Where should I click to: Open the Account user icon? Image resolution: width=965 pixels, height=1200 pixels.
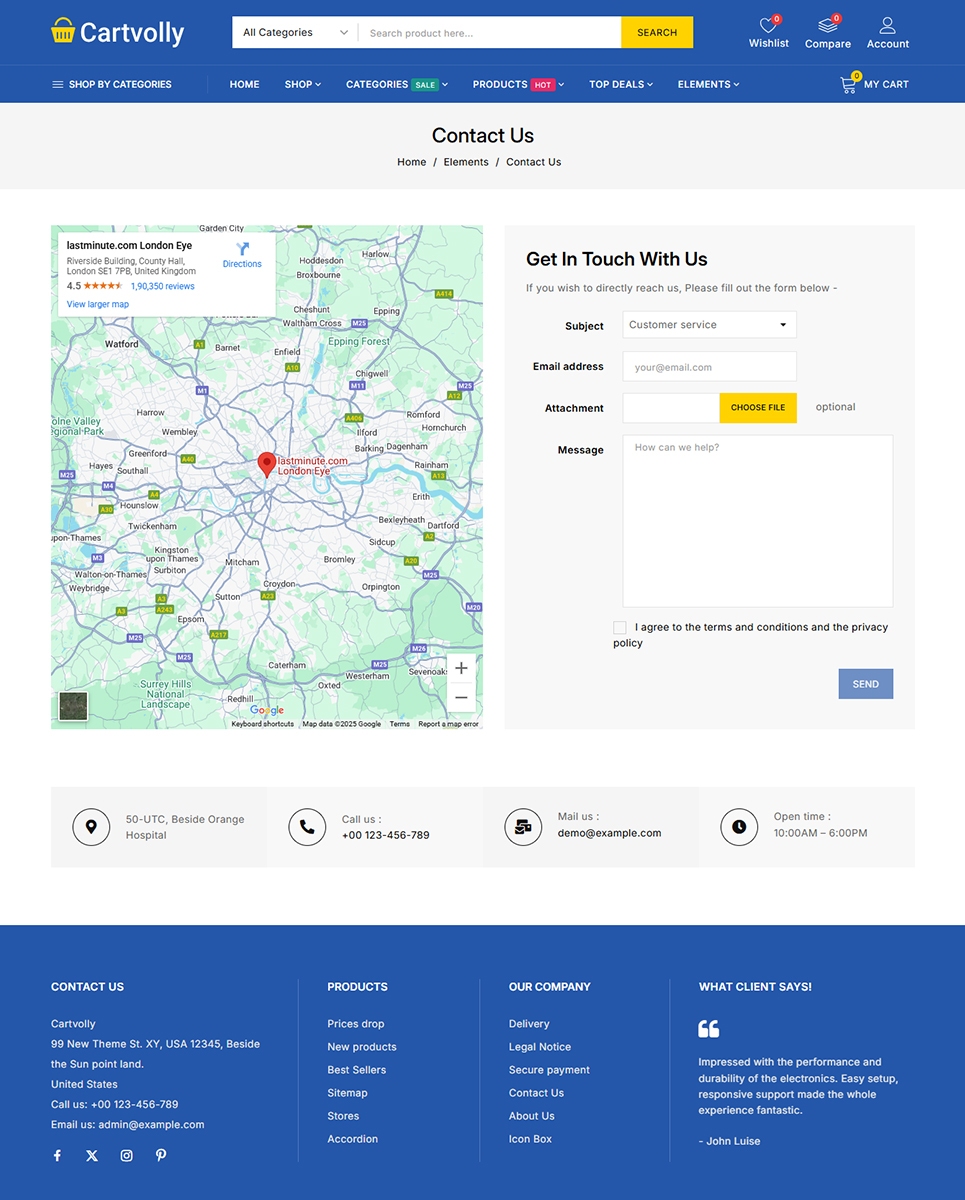(x=887, y=25)
